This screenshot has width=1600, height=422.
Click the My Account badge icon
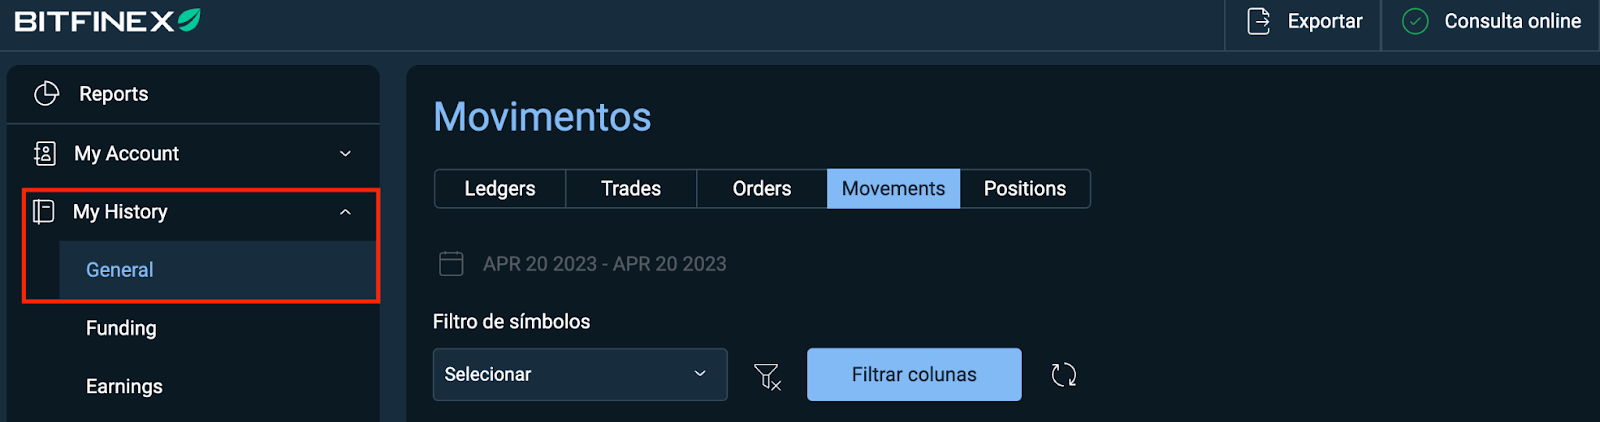coord(45,153)
